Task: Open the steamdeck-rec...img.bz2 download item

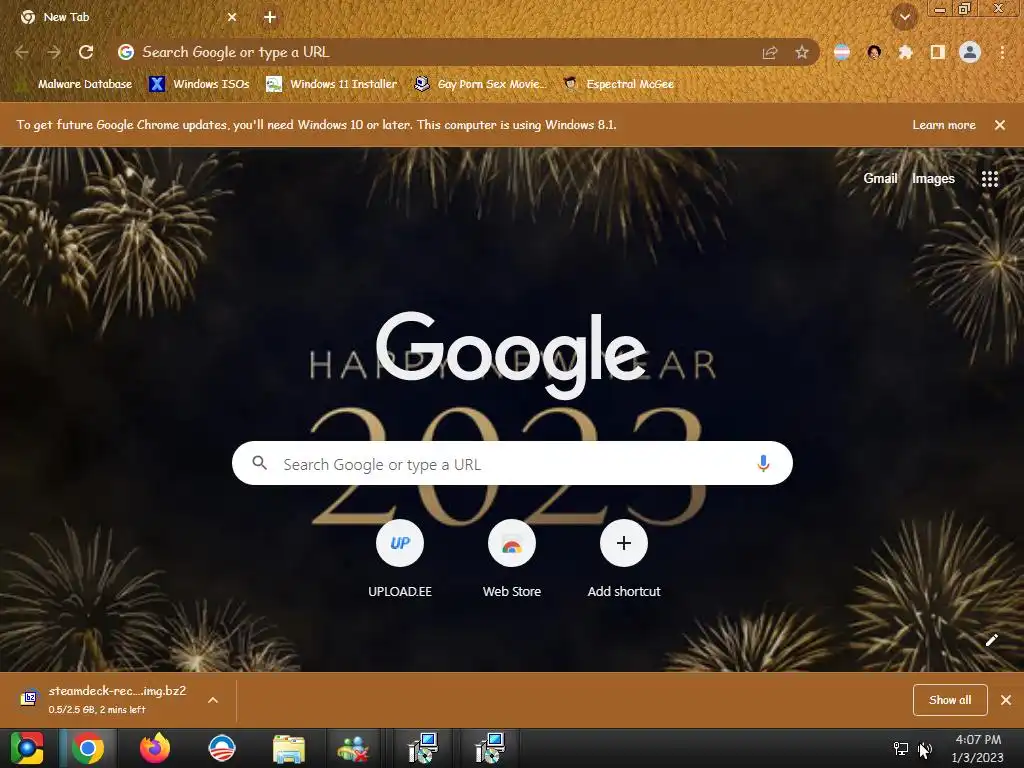Action: pyautogui.click(x=117, y=699)
